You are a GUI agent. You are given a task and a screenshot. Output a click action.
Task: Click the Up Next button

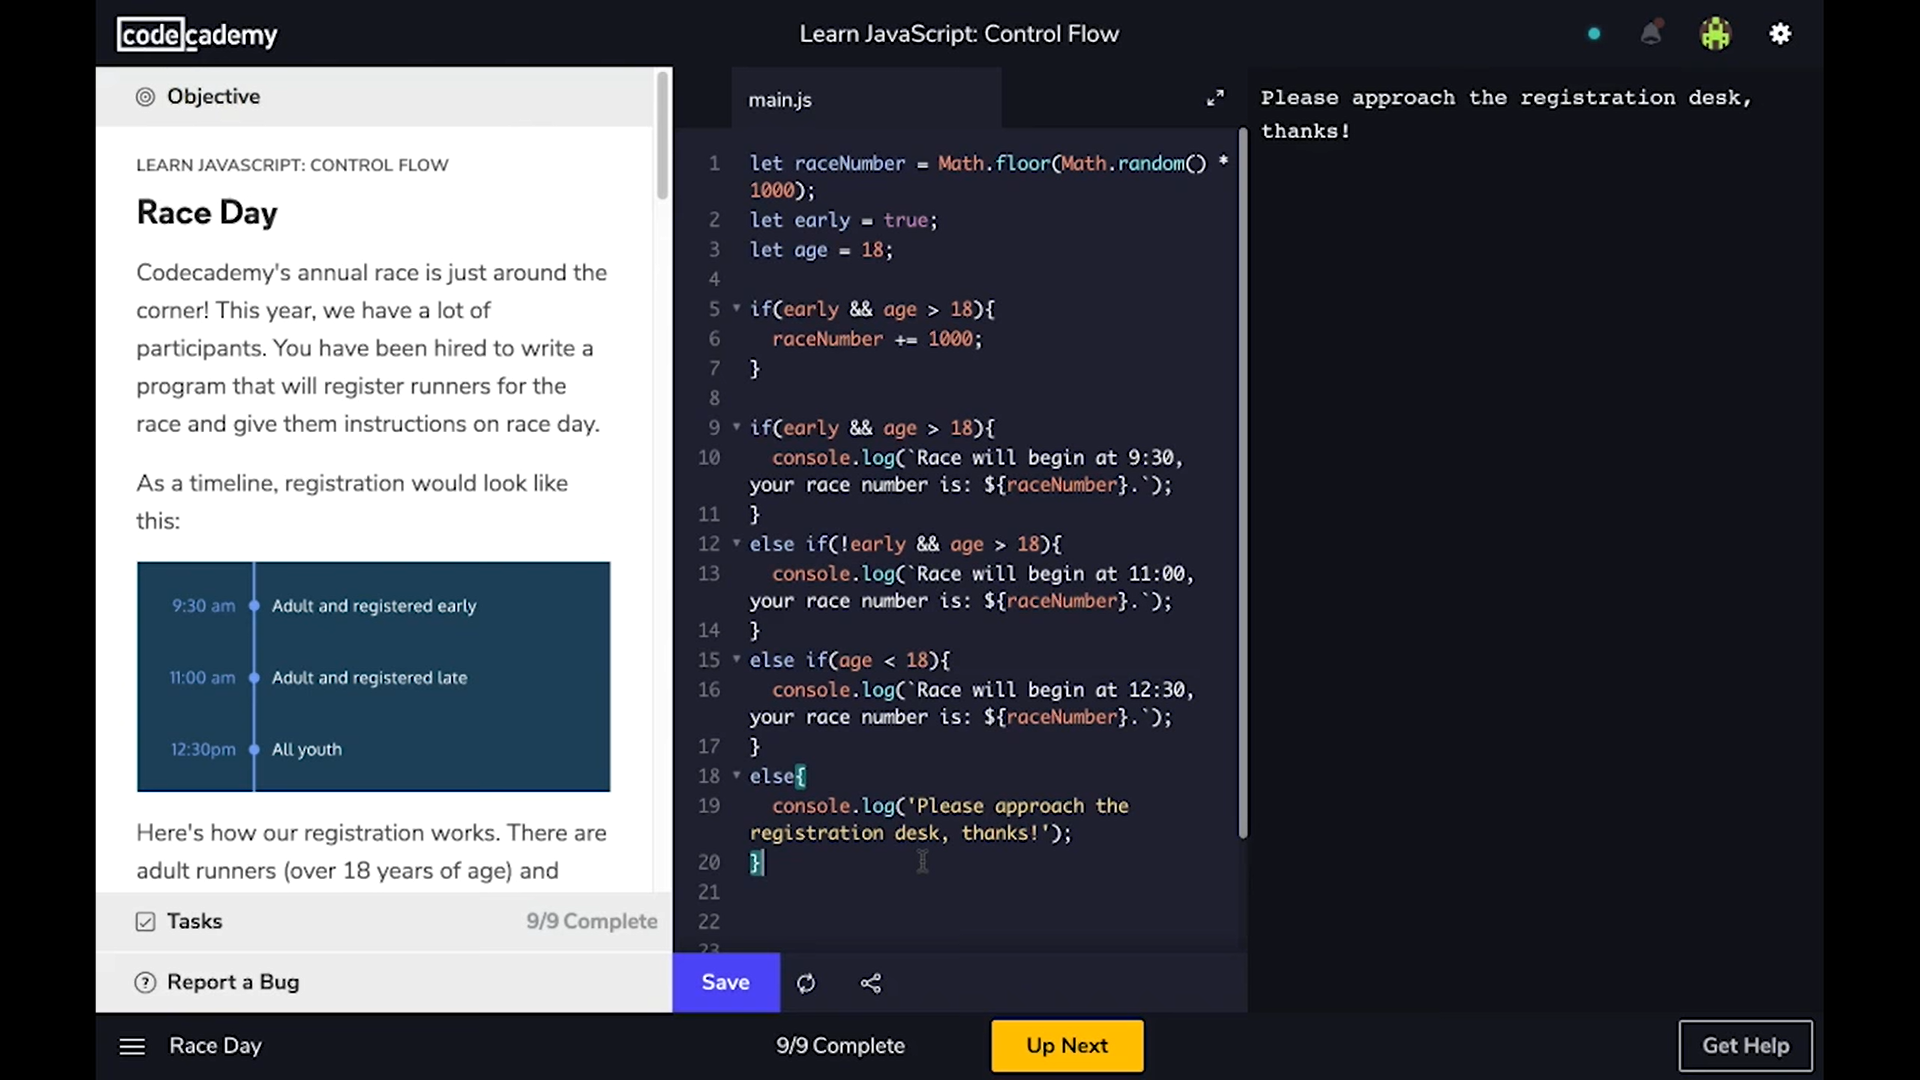click(x=1067, y=1046)
